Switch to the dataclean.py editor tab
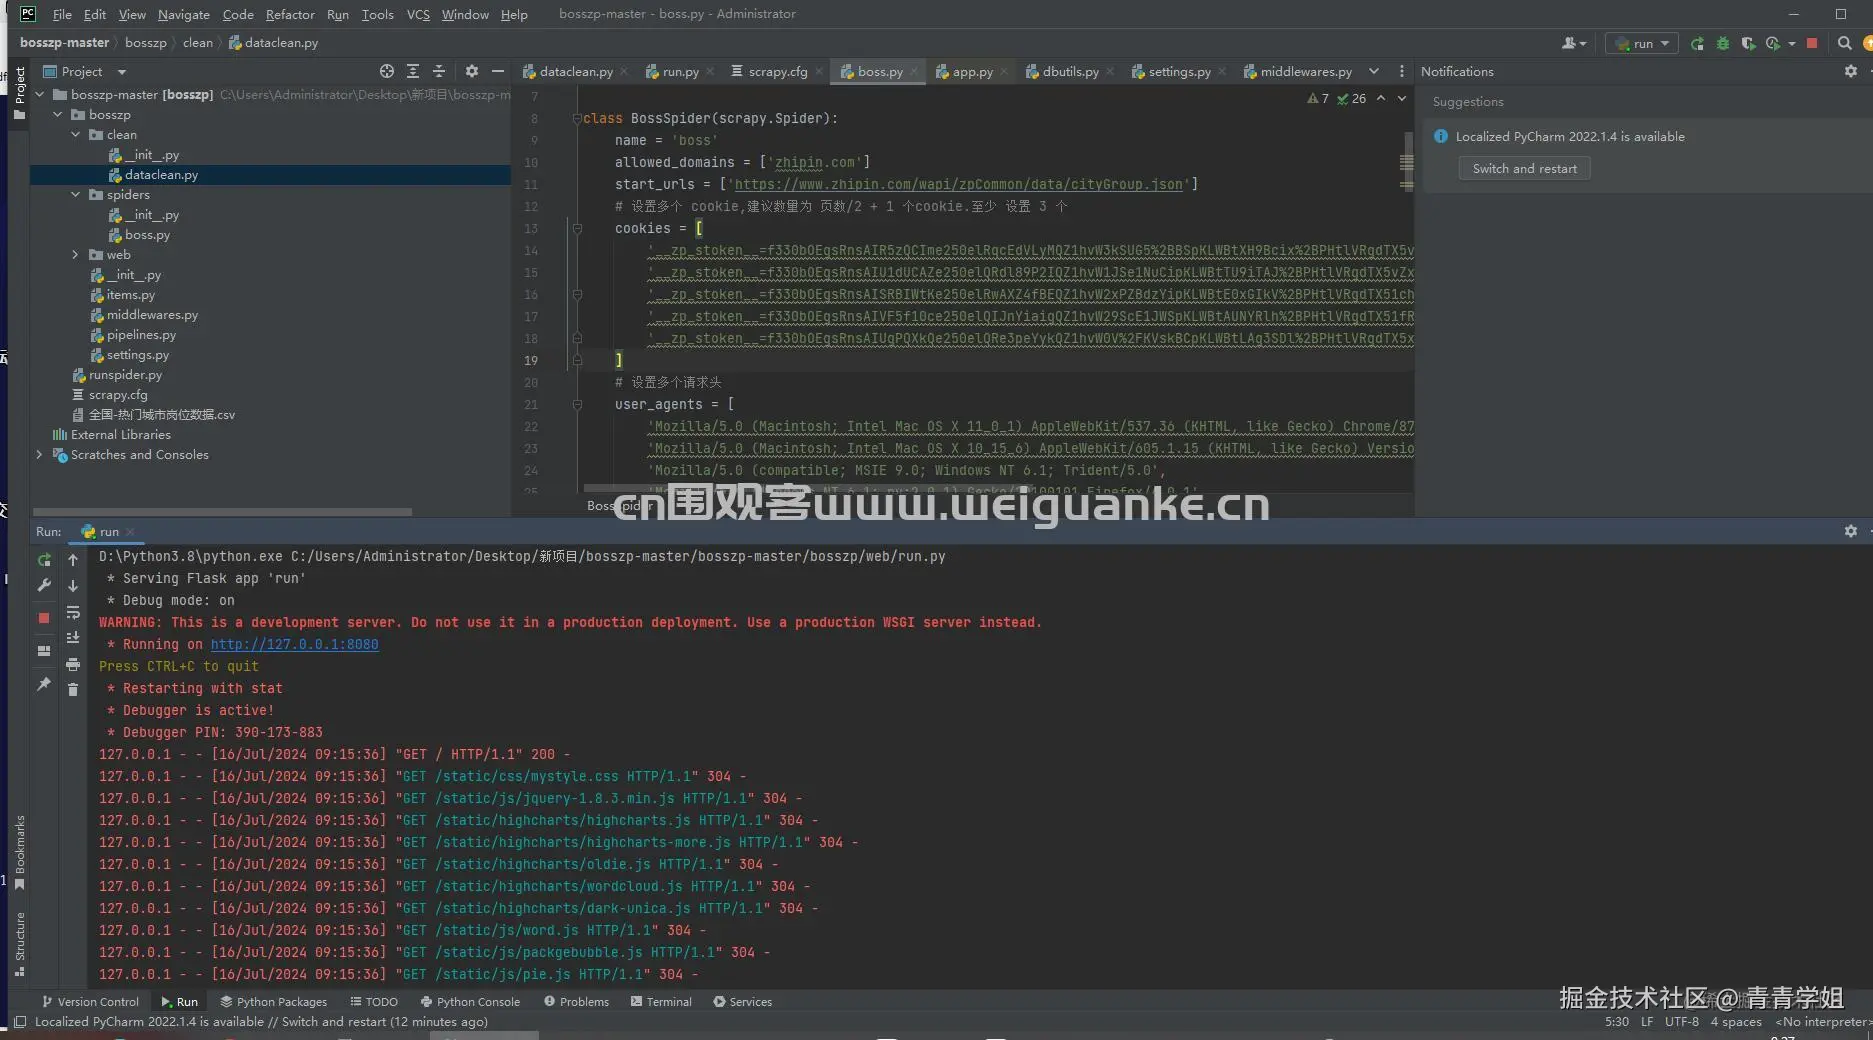Screen dimensions: 1873x1040 click(575, 72)
